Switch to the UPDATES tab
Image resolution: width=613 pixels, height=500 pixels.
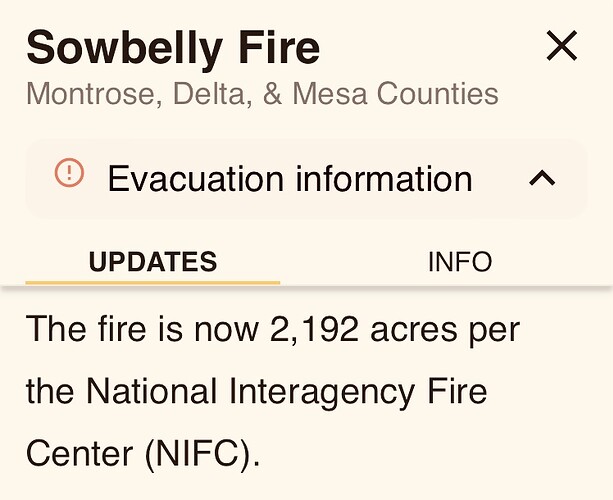pos(152,262)
